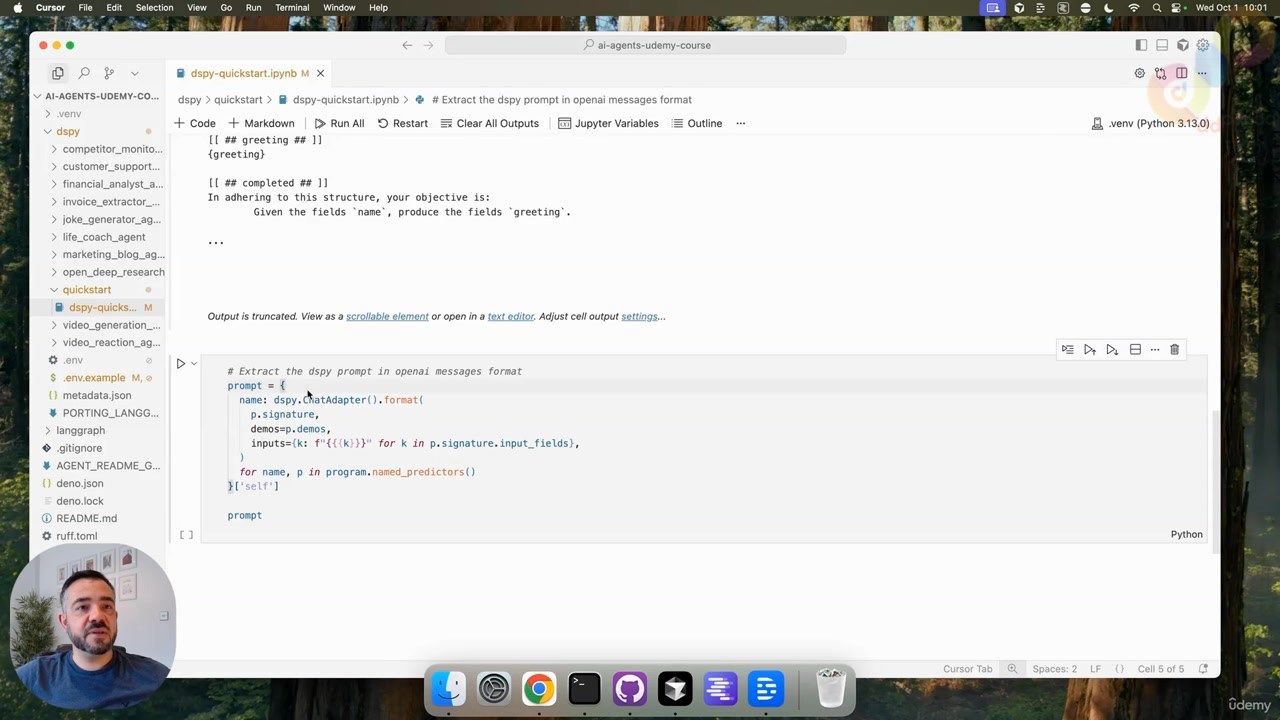Toggle the bottom panel layout icon

click(1162, 45)
